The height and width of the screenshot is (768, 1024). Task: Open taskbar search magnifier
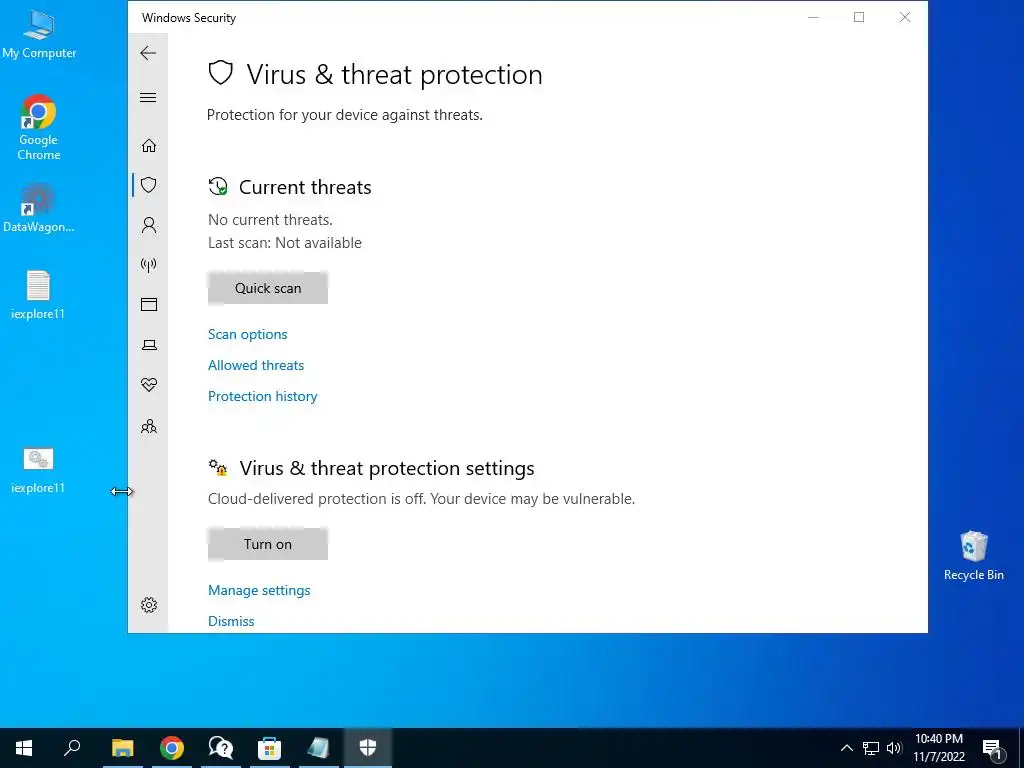coord(72,748)
